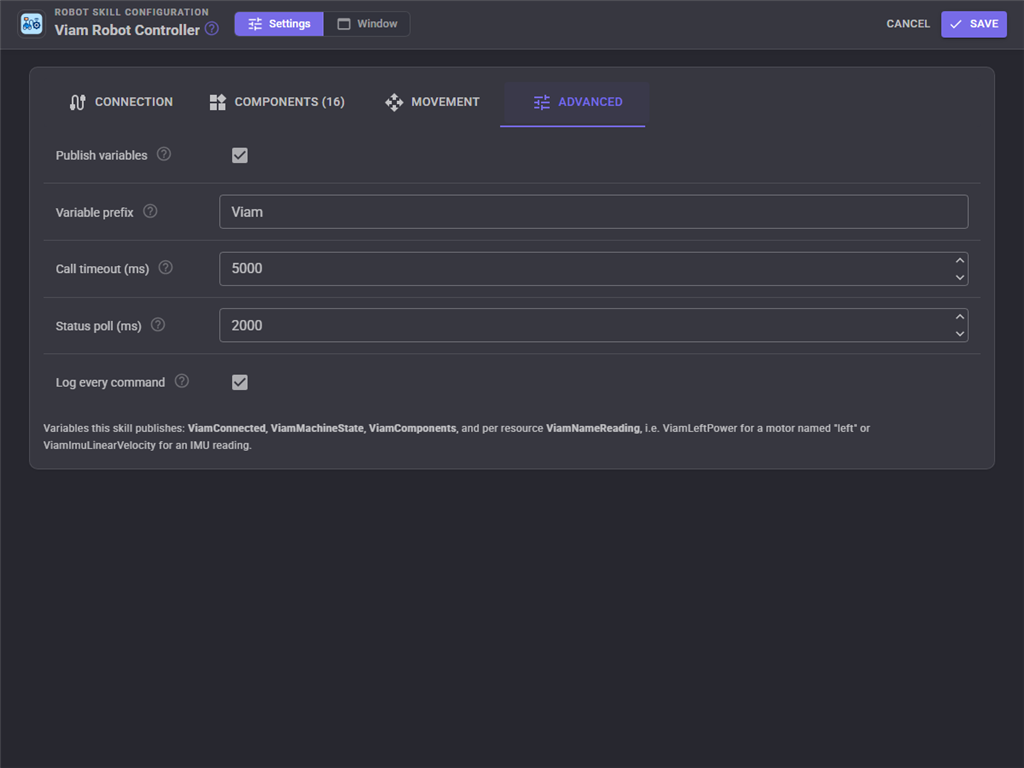Click the ViamComponents variable name
The width and height of the screenshot is (1024, 768).
pyautogui.click(x=412, y=428)
